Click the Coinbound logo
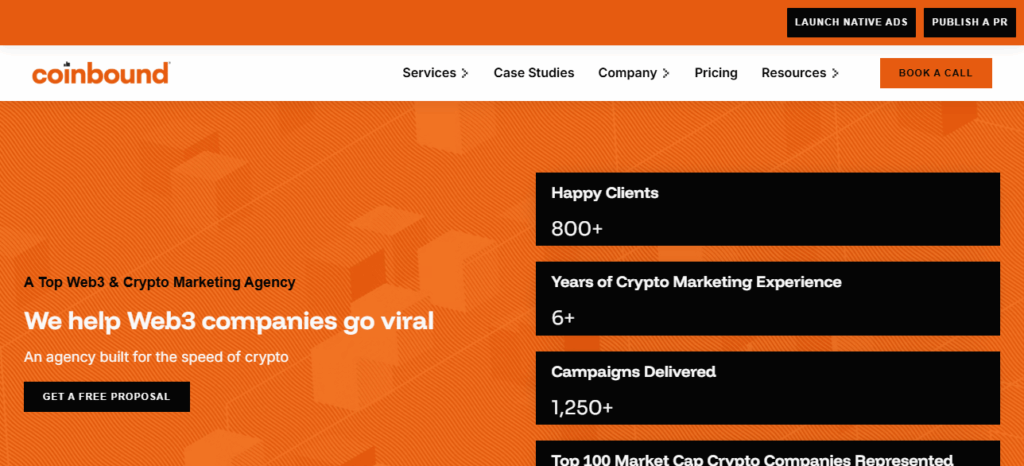1024x466 pixels. click(100, 73)
